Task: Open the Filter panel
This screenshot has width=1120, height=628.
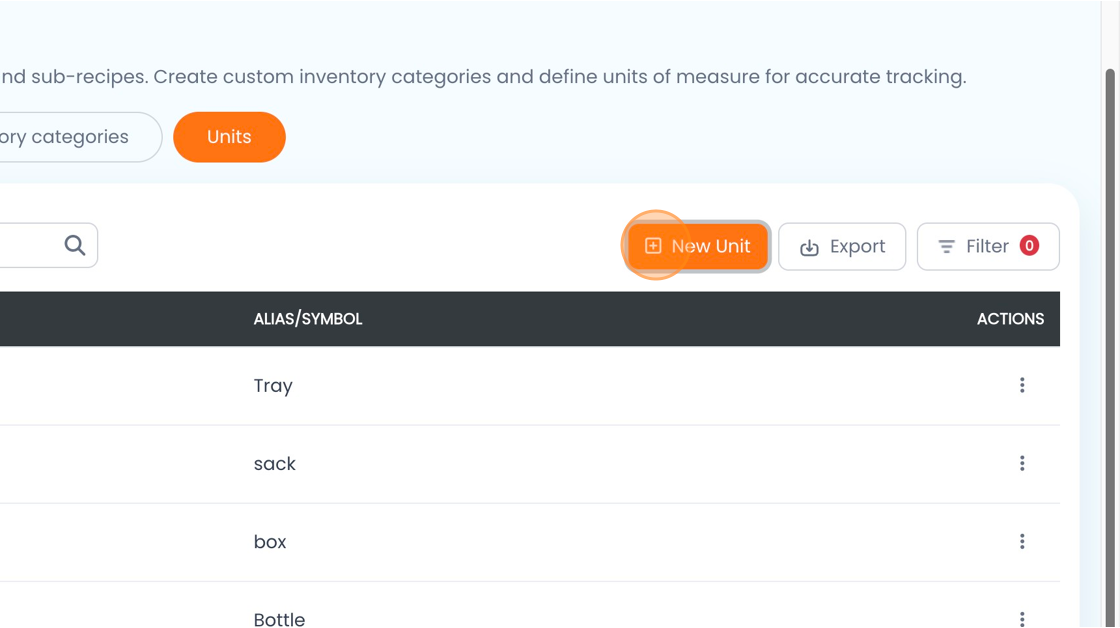Action: tap(988, 246)
